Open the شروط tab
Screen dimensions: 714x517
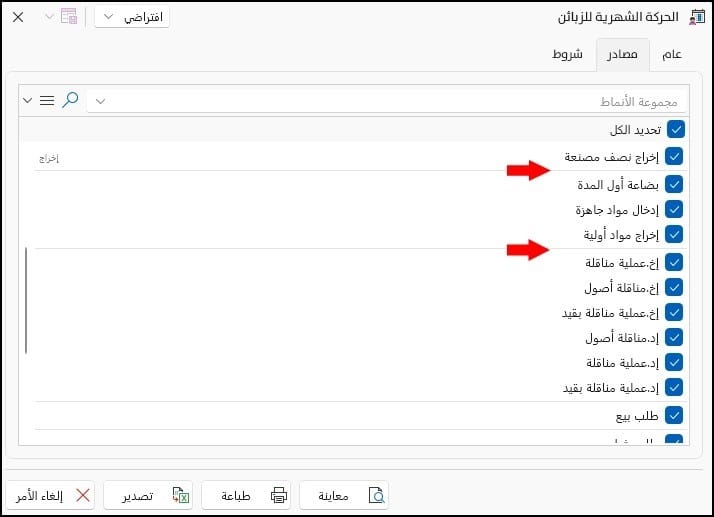[567, 55]
